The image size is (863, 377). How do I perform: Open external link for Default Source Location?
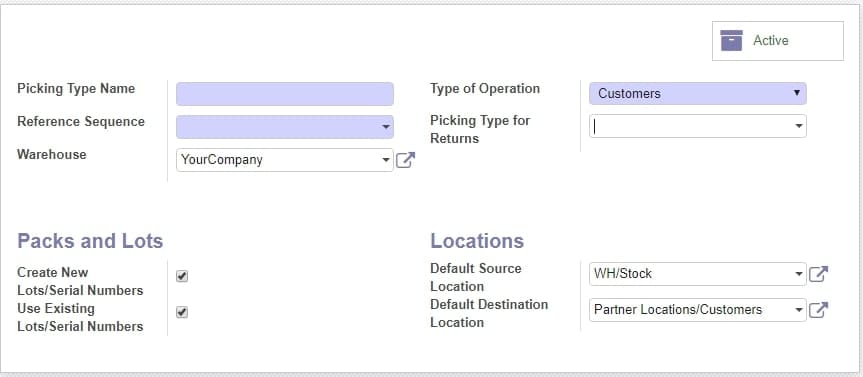click(818, 274)
